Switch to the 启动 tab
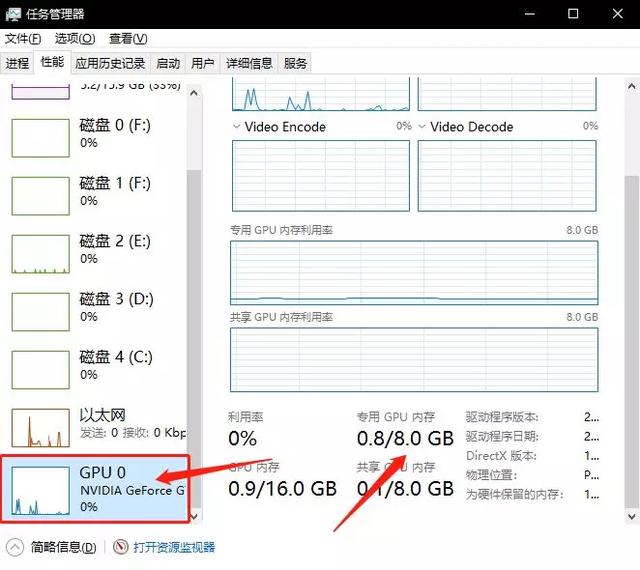Image resolution: width=640 pixels, height=570 pixels. (x=168, y=63)
